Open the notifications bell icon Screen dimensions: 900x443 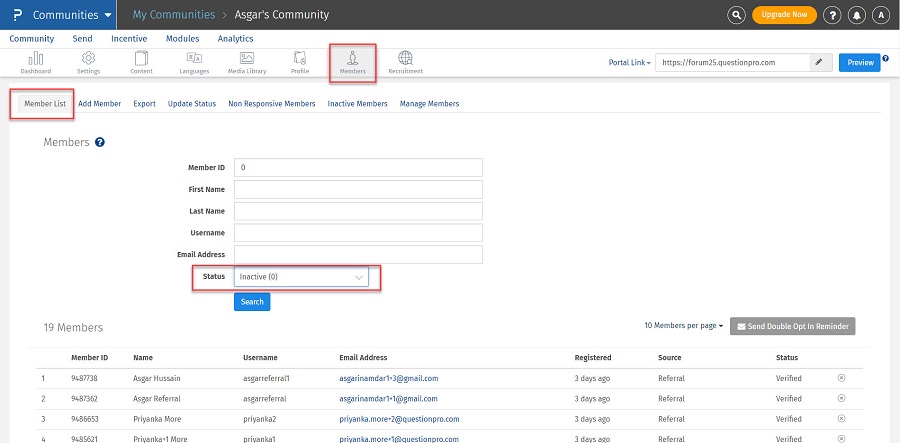point(857,15)
